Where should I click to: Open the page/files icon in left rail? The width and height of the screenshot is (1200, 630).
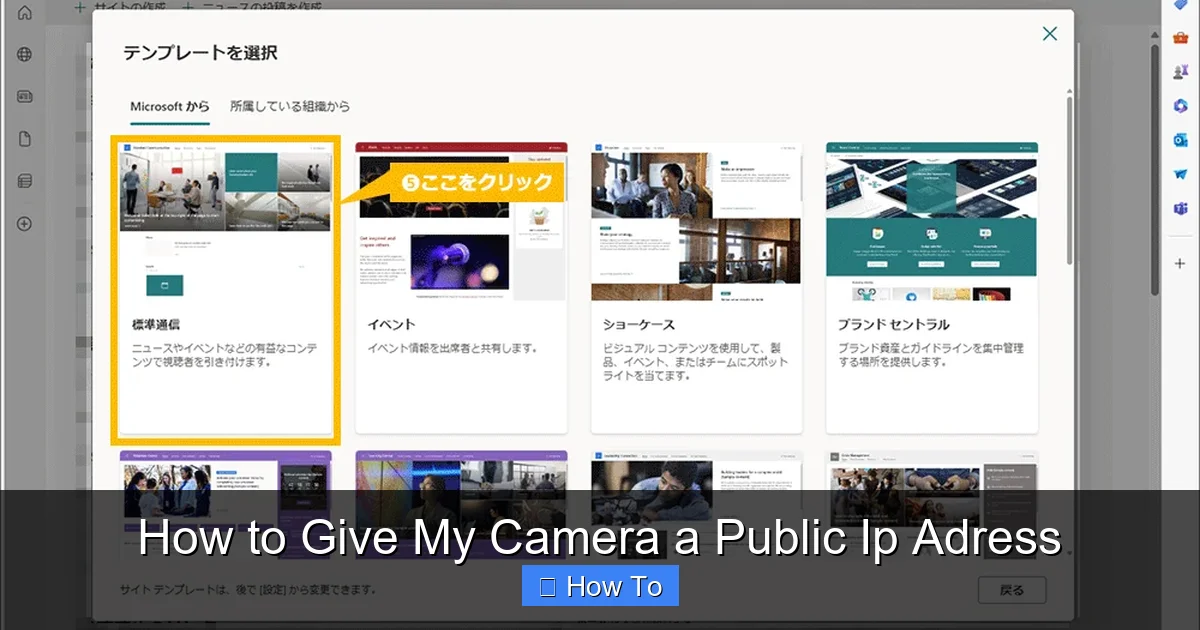point(25,139)
